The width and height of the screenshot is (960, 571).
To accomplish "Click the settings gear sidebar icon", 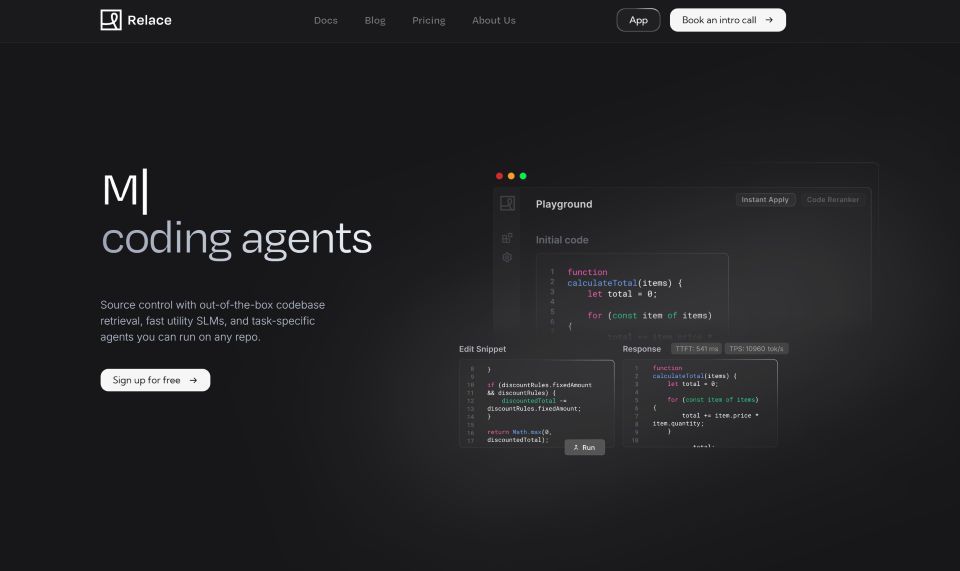I will pos(507,257).
